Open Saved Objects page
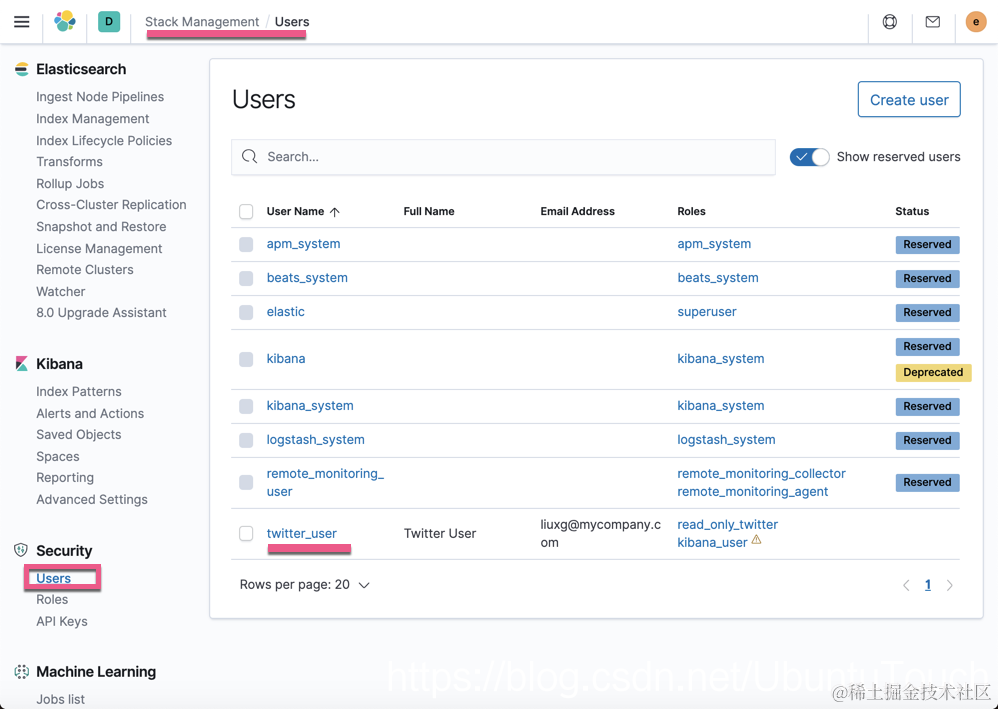 click(78, 435)
